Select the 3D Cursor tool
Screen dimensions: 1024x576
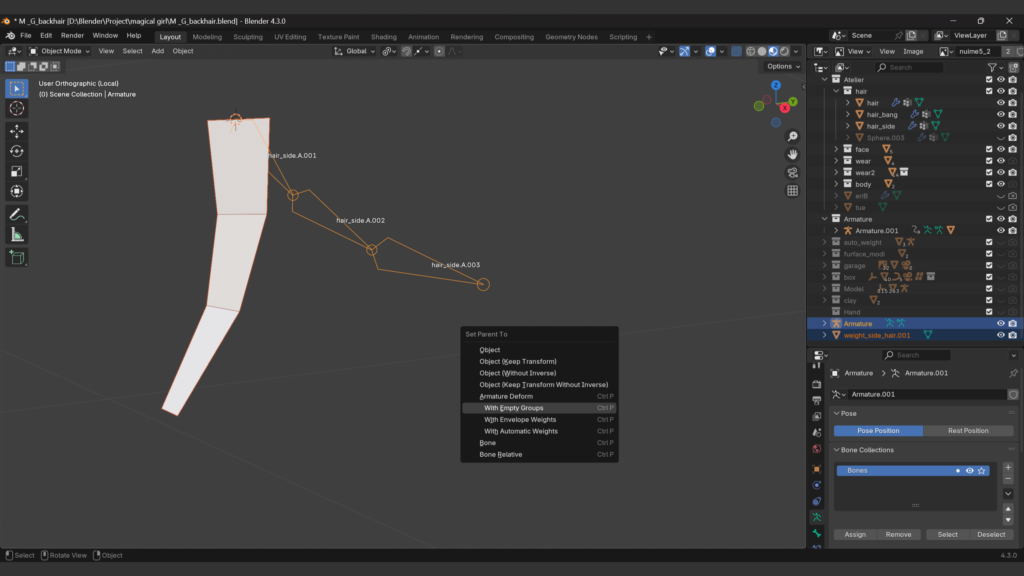pos(17,108)
